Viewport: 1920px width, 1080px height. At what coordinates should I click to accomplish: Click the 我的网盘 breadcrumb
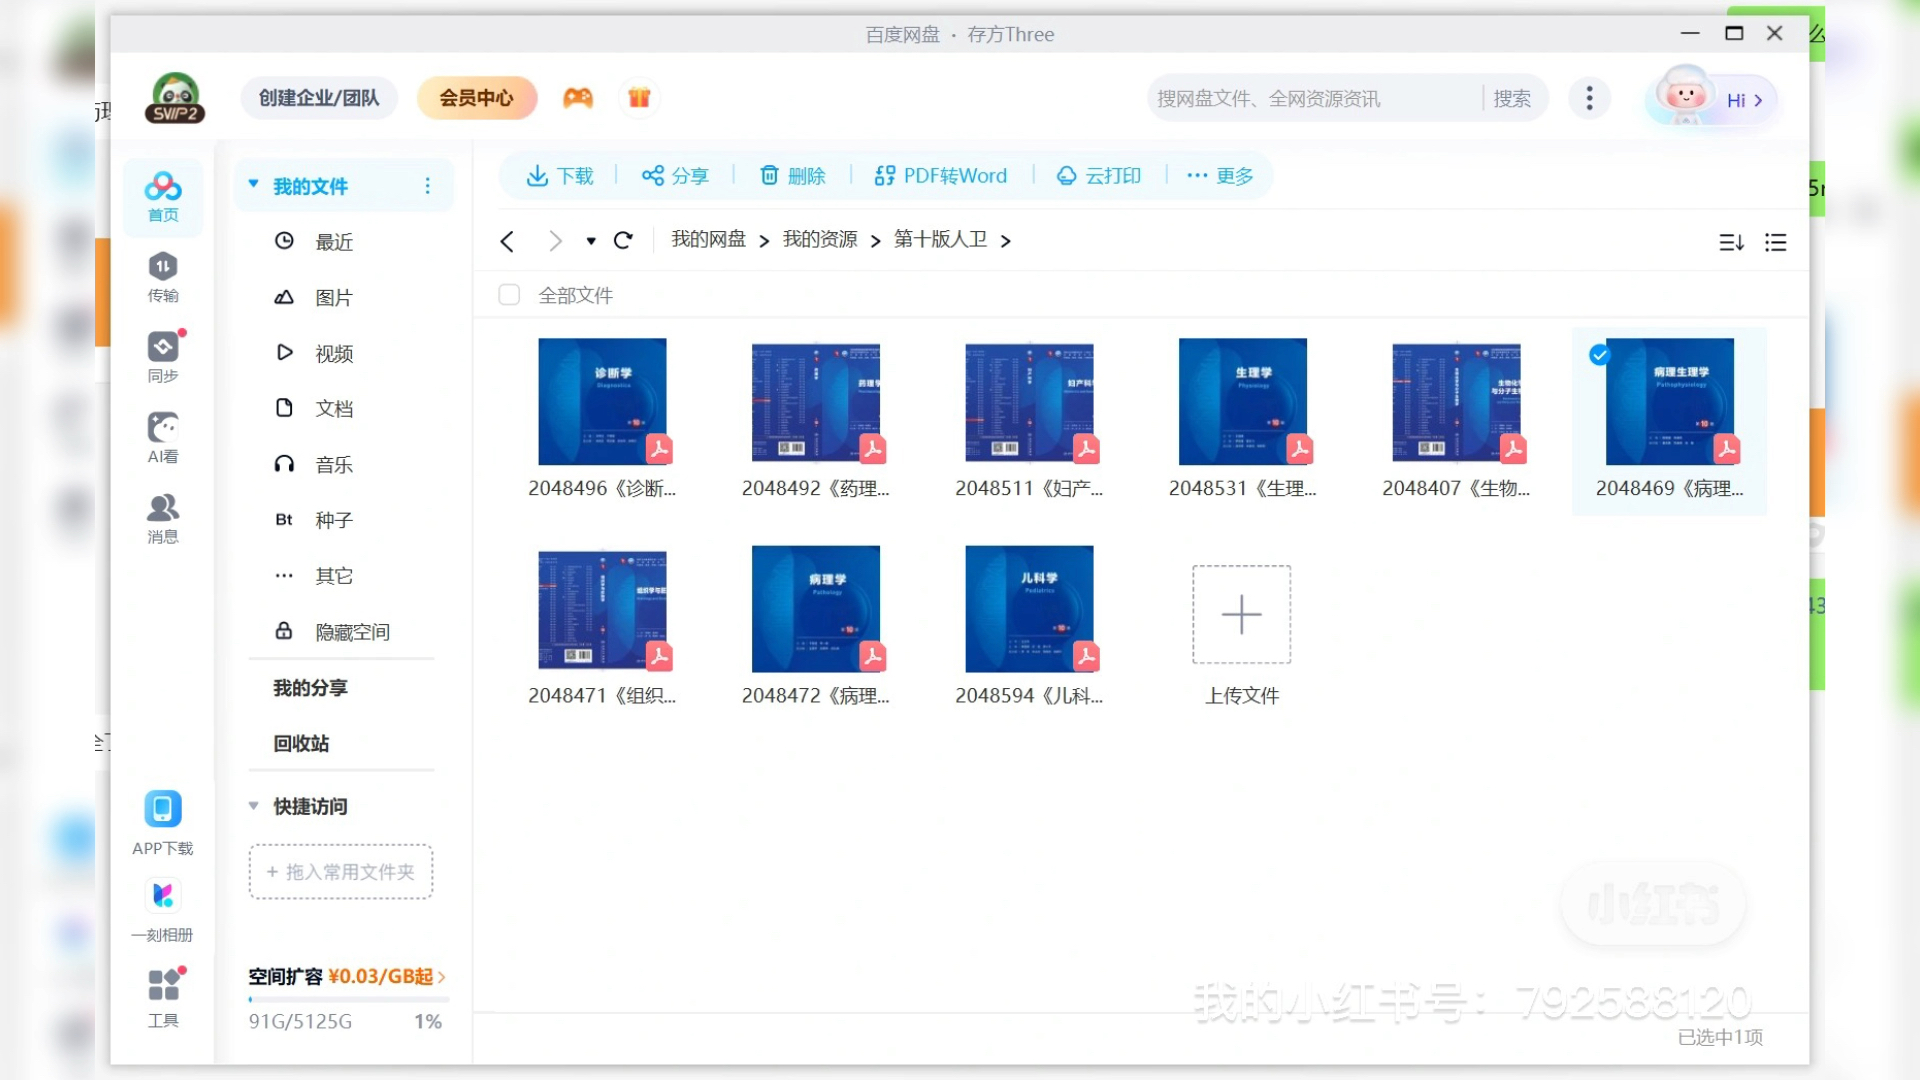tap(708, 239)
